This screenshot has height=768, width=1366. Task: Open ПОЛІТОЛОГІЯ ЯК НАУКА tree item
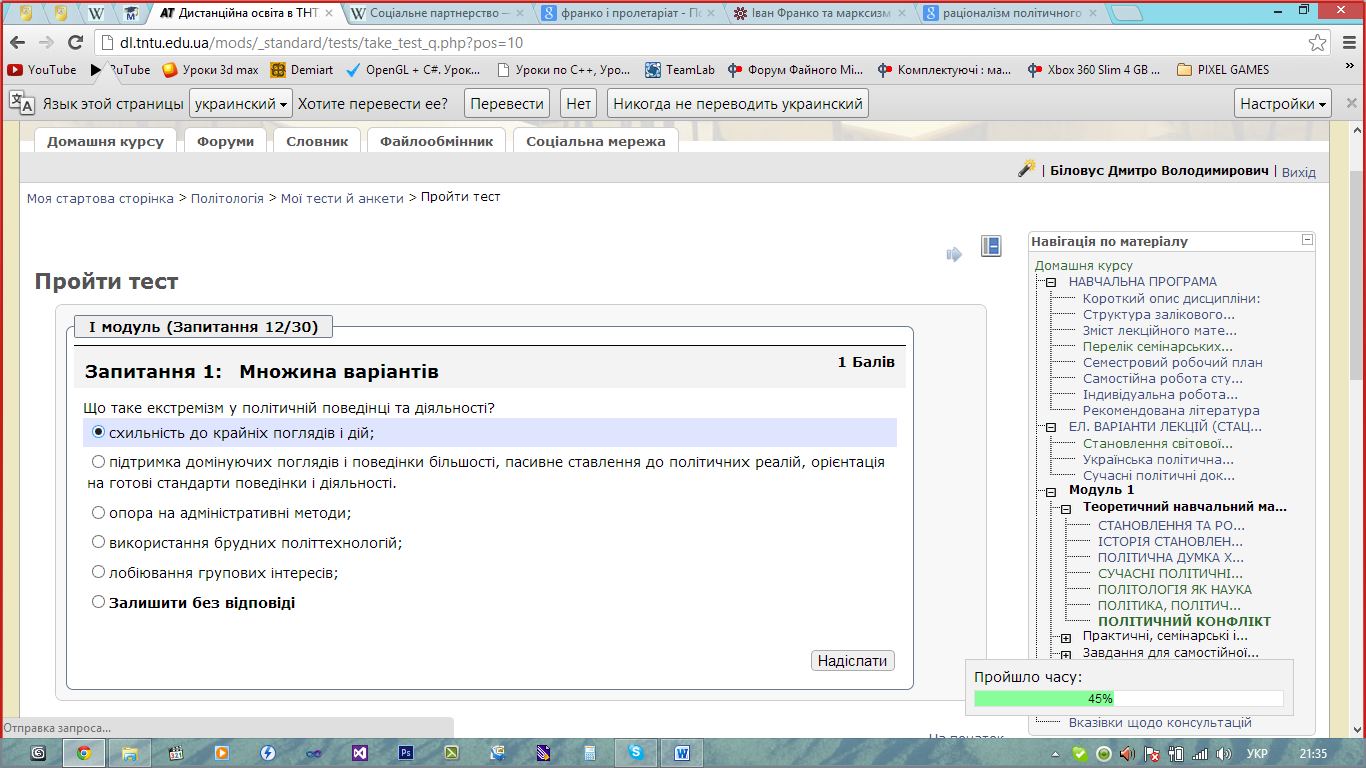pos(1175,590)
